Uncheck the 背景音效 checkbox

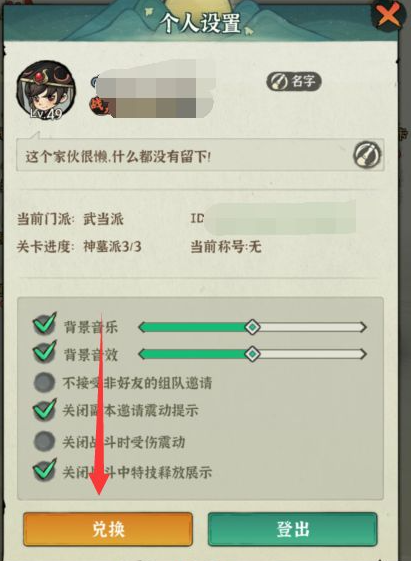pyautogui.click(x=44, y=352)
